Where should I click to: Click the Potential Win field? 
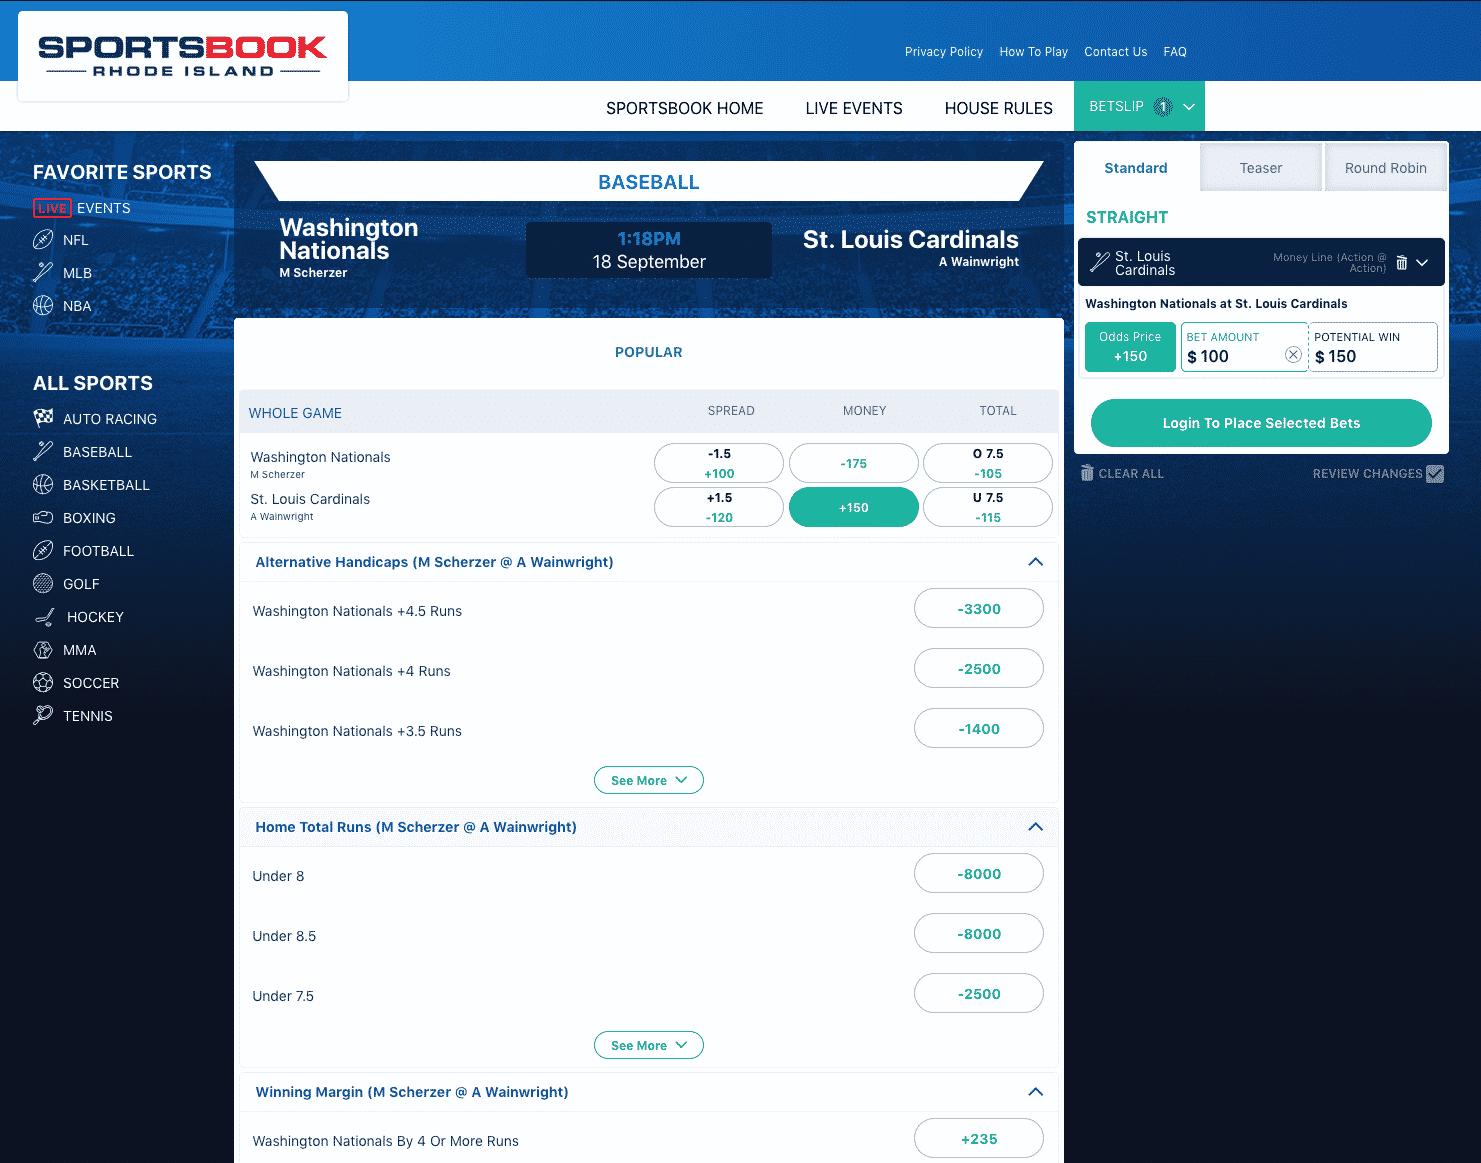coord(1373,347)
